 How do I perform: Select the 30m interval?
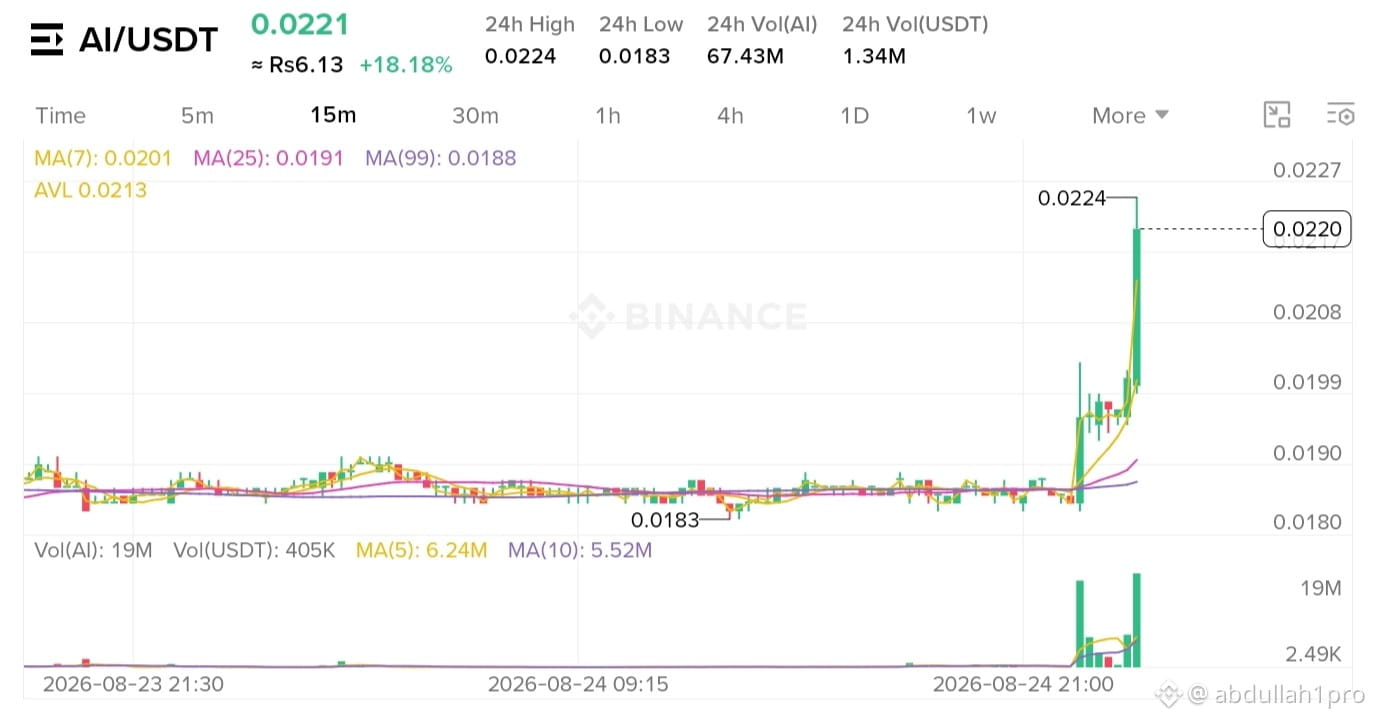(x=475, y=115)
